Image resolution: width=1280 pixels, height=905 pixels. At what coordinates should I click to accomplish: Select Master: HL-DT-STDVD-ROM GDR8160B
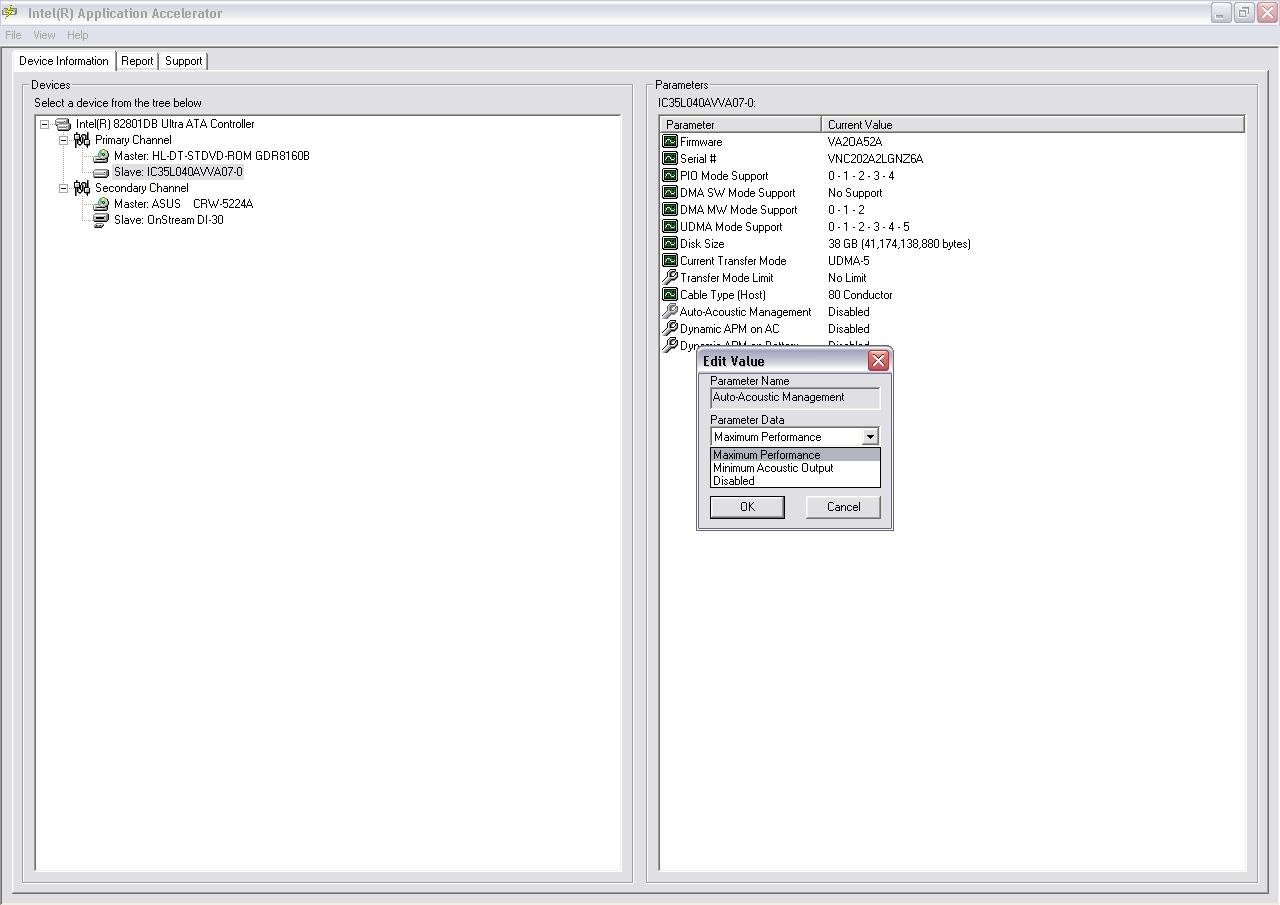[x=212, y=156]
